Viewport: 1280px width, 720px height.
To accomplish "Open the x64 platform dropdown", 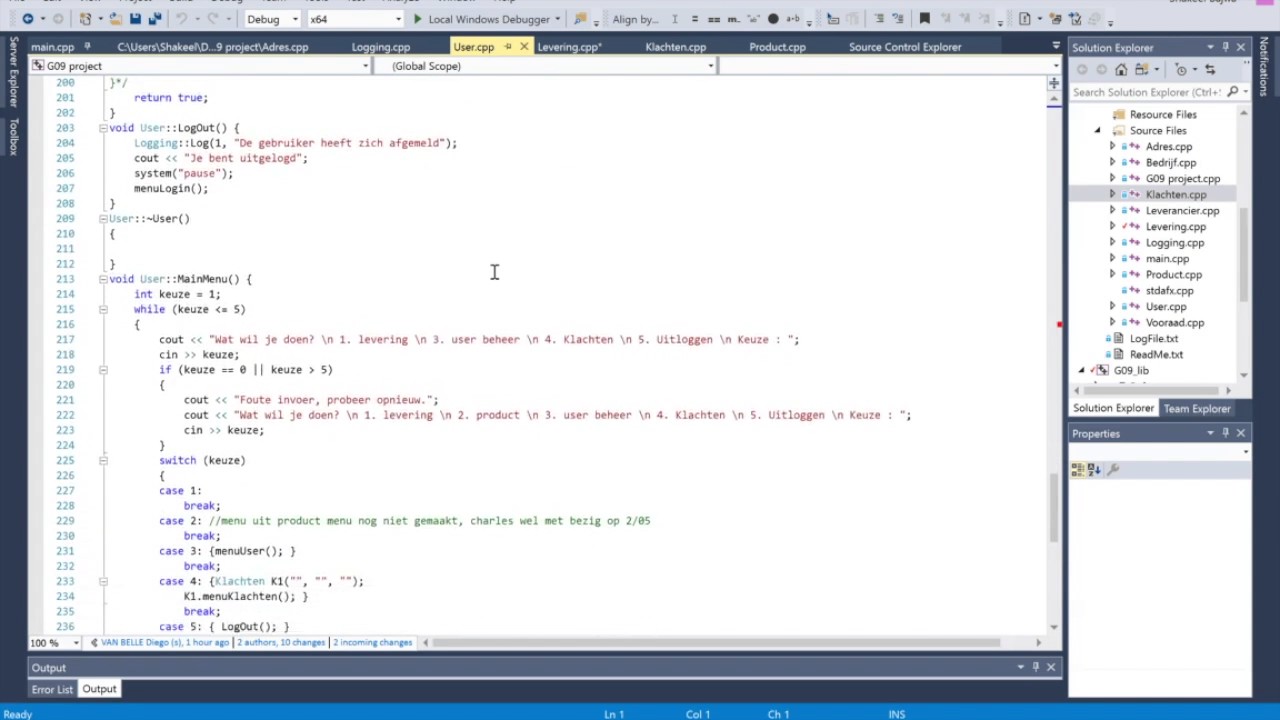I will coord(355,19).
